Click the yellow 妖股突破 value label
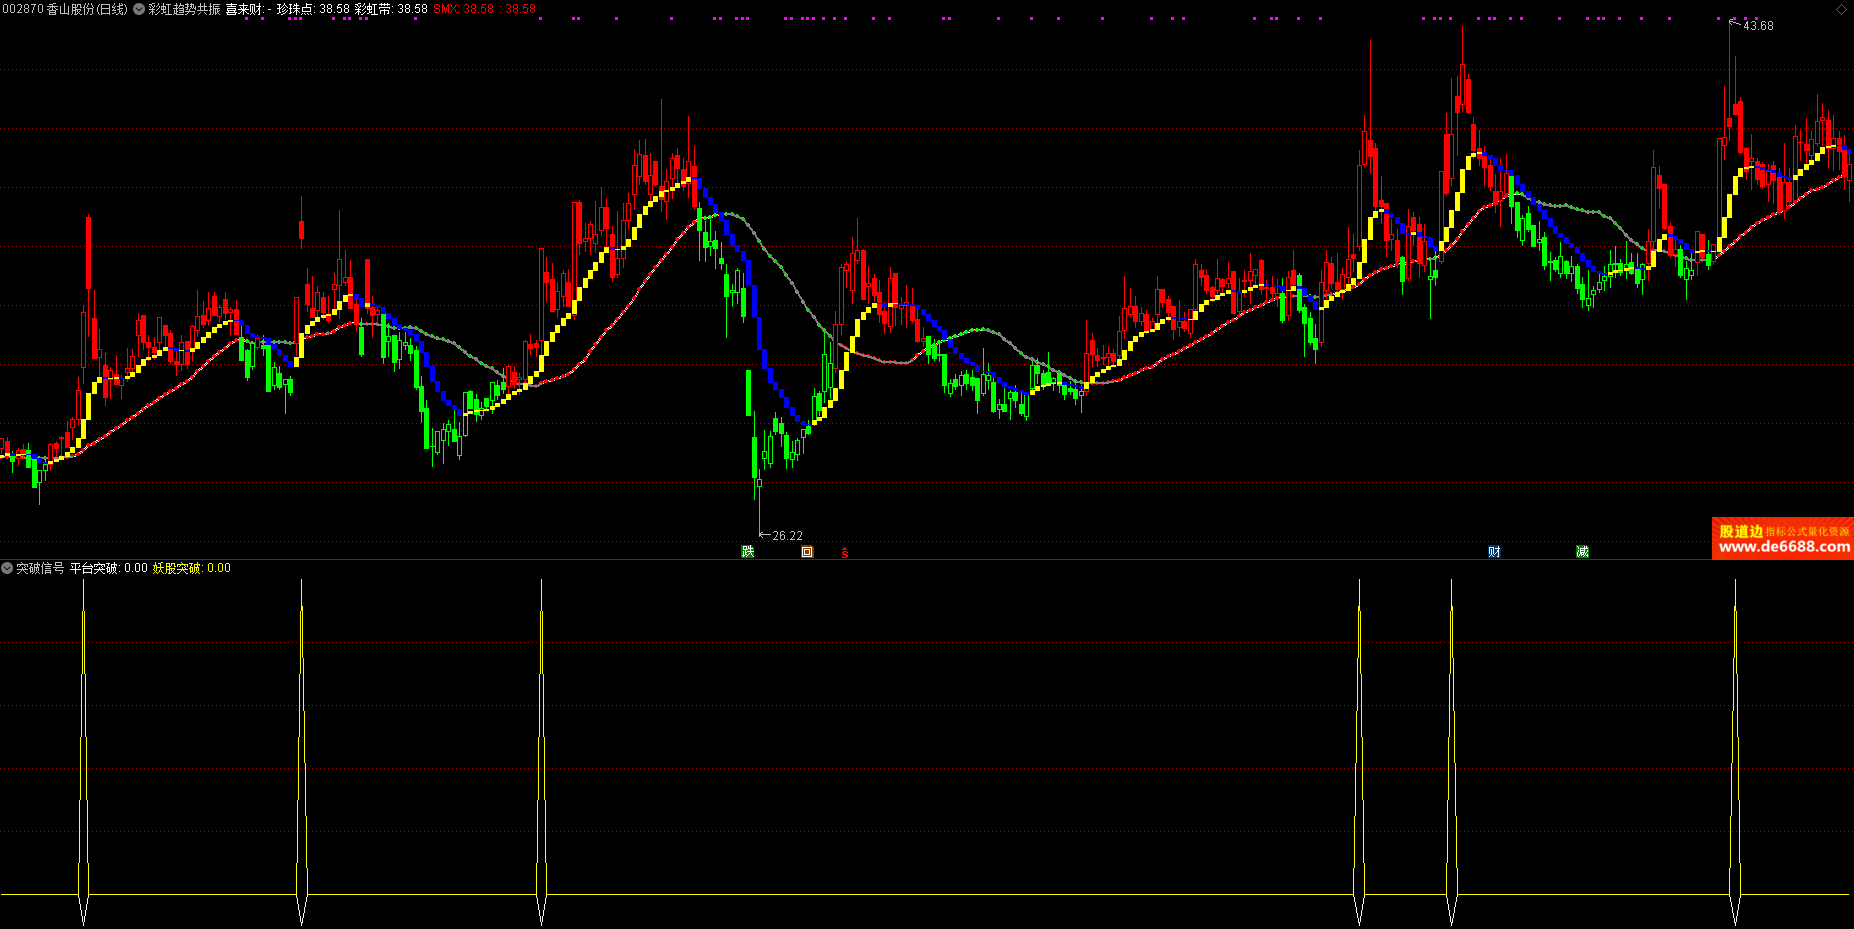Viewport: 1854px width, 929px height. pos(191,568)
